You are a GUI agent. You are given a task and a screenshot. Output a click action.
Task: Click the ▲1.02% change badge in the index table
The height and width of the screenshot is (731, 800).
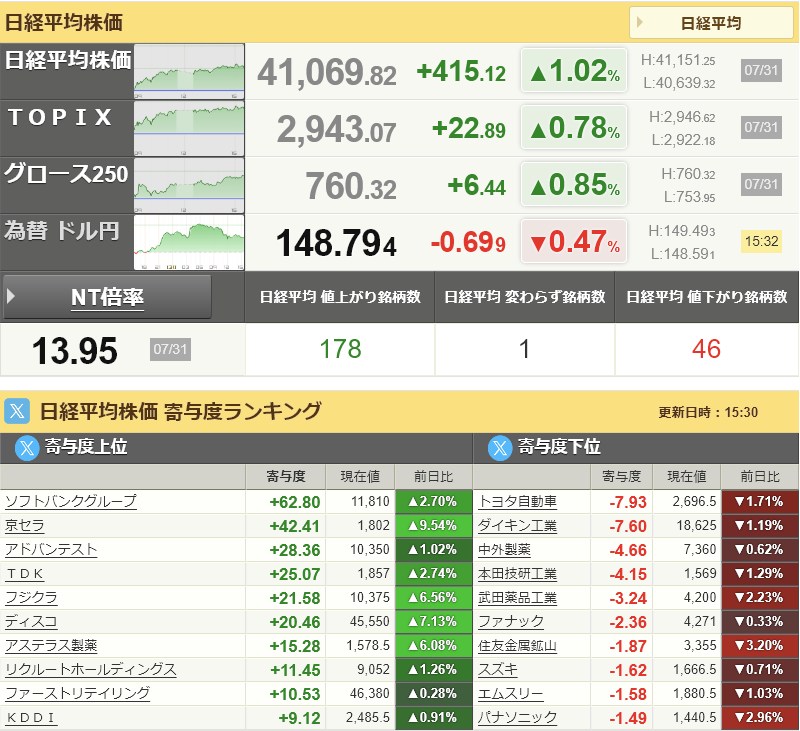[x=574, y=70]
